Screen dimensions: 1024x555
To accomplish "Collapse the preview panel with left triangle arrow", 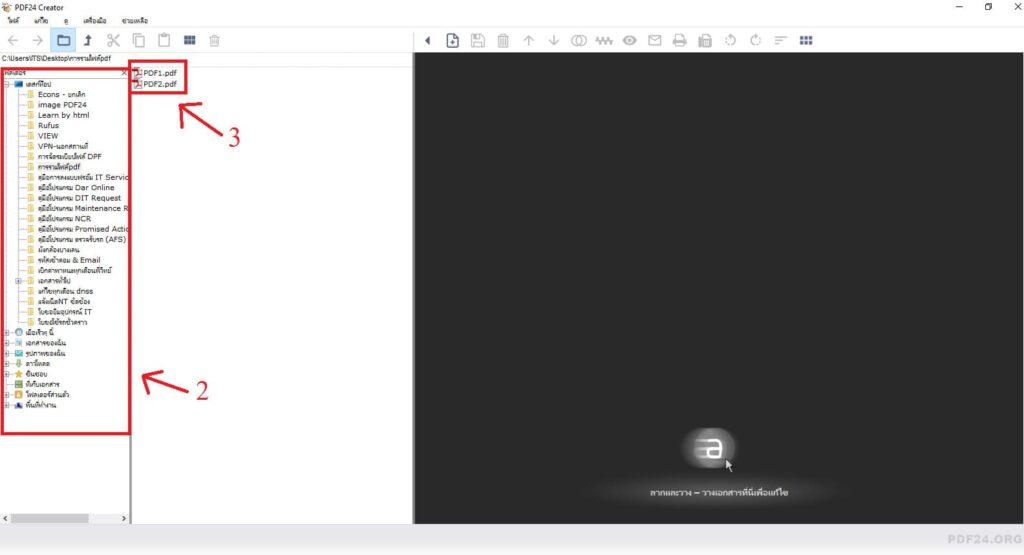I will [x=428, y=41].
